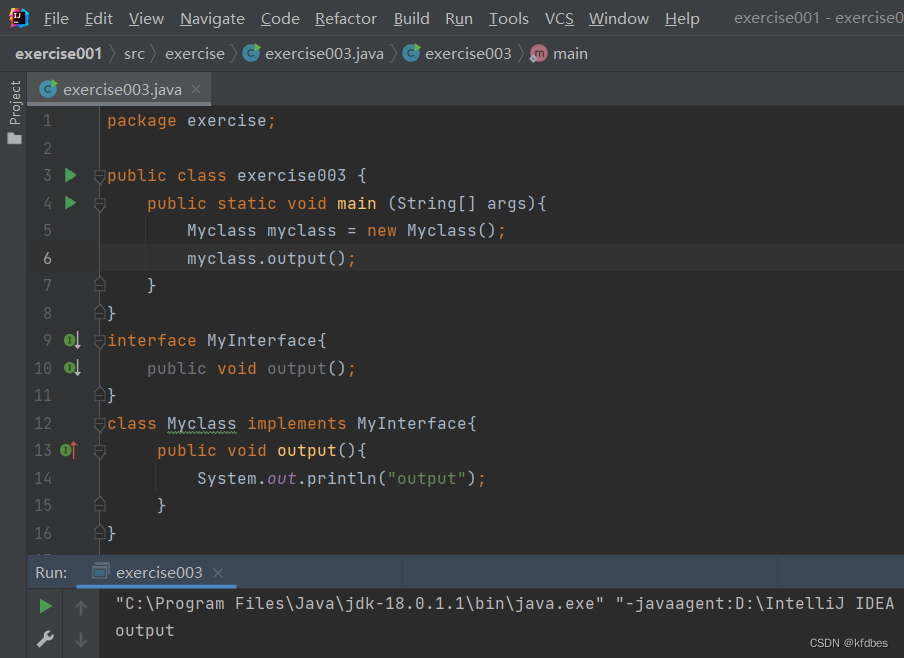Viewport: 904px width, 658px height.
Task: Collapse the Myclass output method at line 13
Action: 99,451
